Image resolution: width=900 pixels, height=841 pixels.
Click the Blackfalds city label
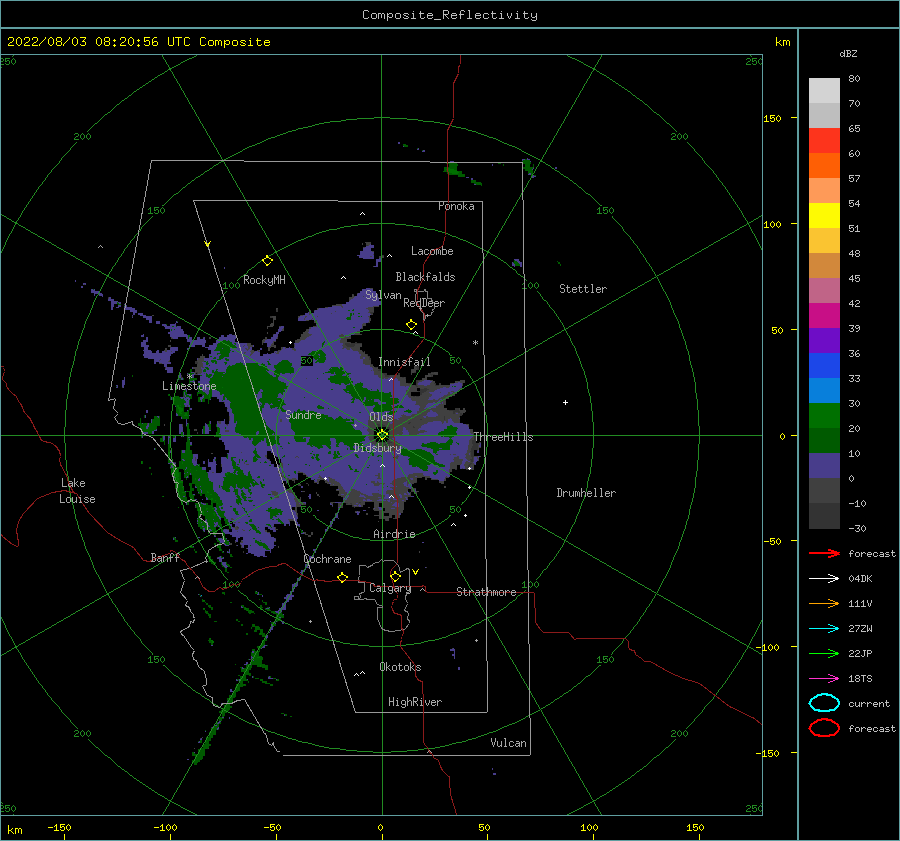(425, 277)
